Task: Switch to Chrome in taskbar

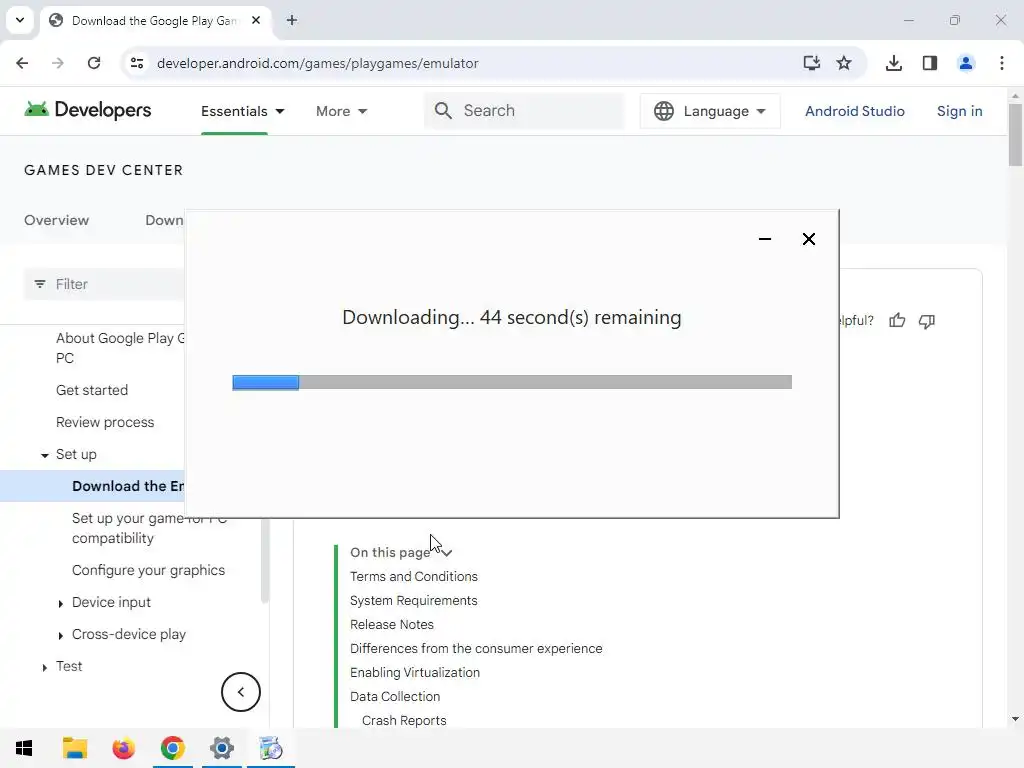Action: pyautogui.click(x=172, y=748)
